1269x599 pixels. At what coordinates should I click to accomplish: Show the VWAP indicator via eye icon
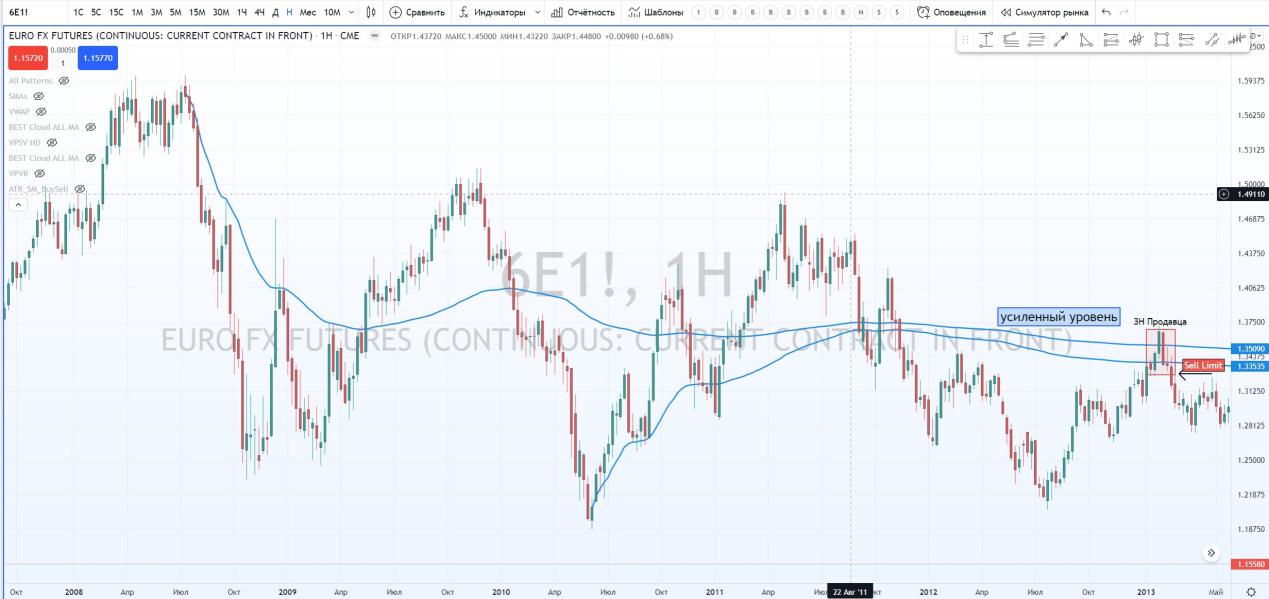tap(39, 112)
